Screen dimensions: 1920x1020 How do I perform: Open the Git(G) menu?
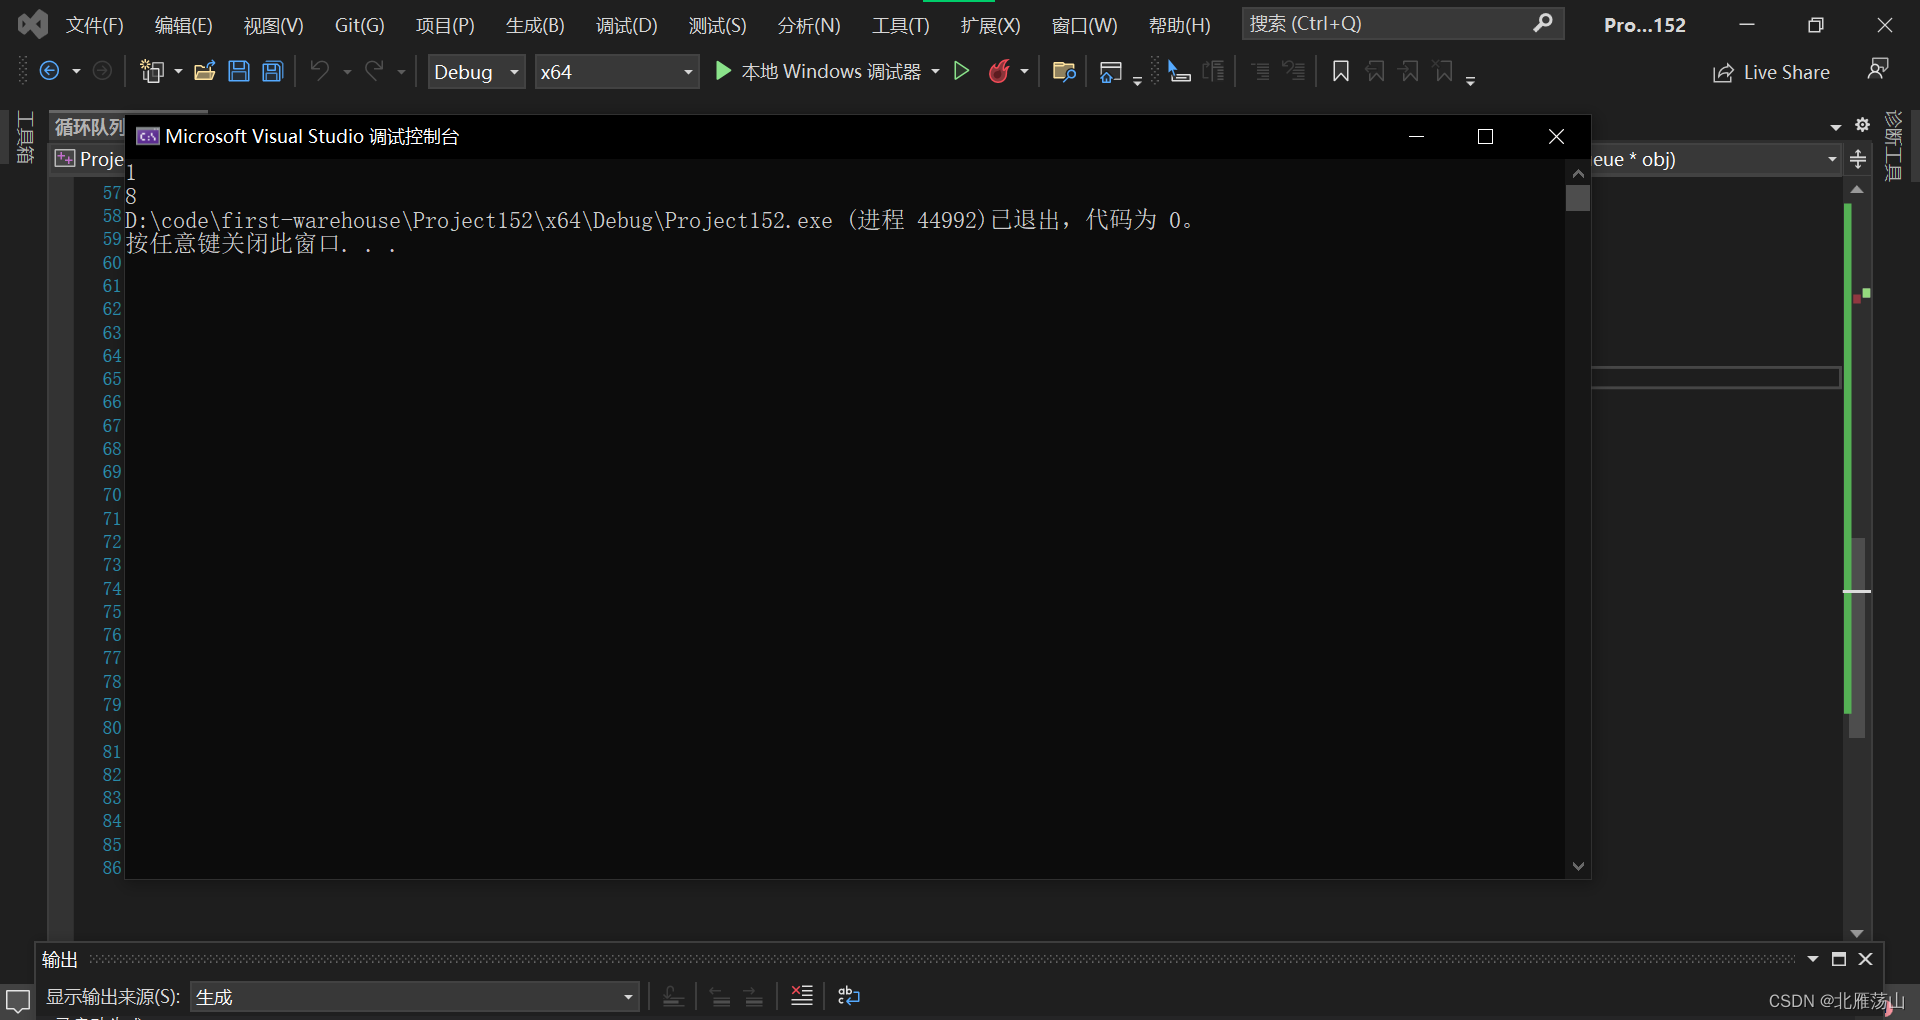click(x=359, y=25)
